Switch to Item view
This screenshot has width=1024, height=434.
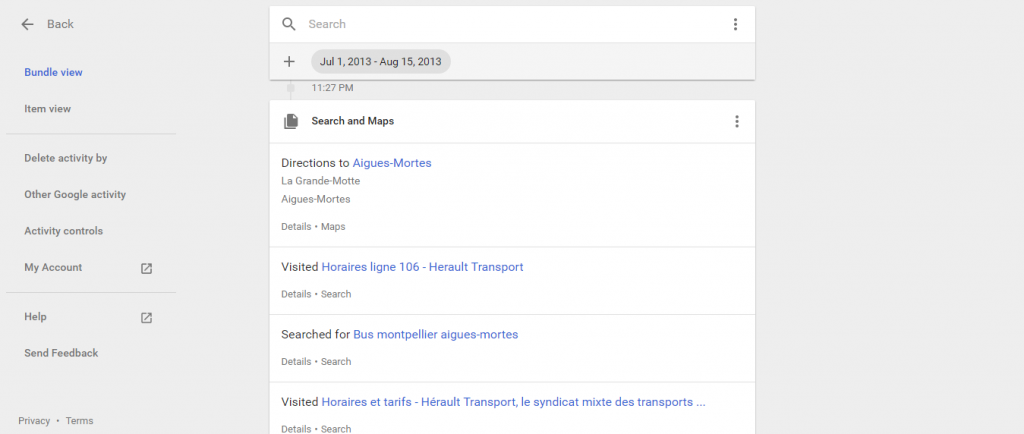[x=48, y=109]
